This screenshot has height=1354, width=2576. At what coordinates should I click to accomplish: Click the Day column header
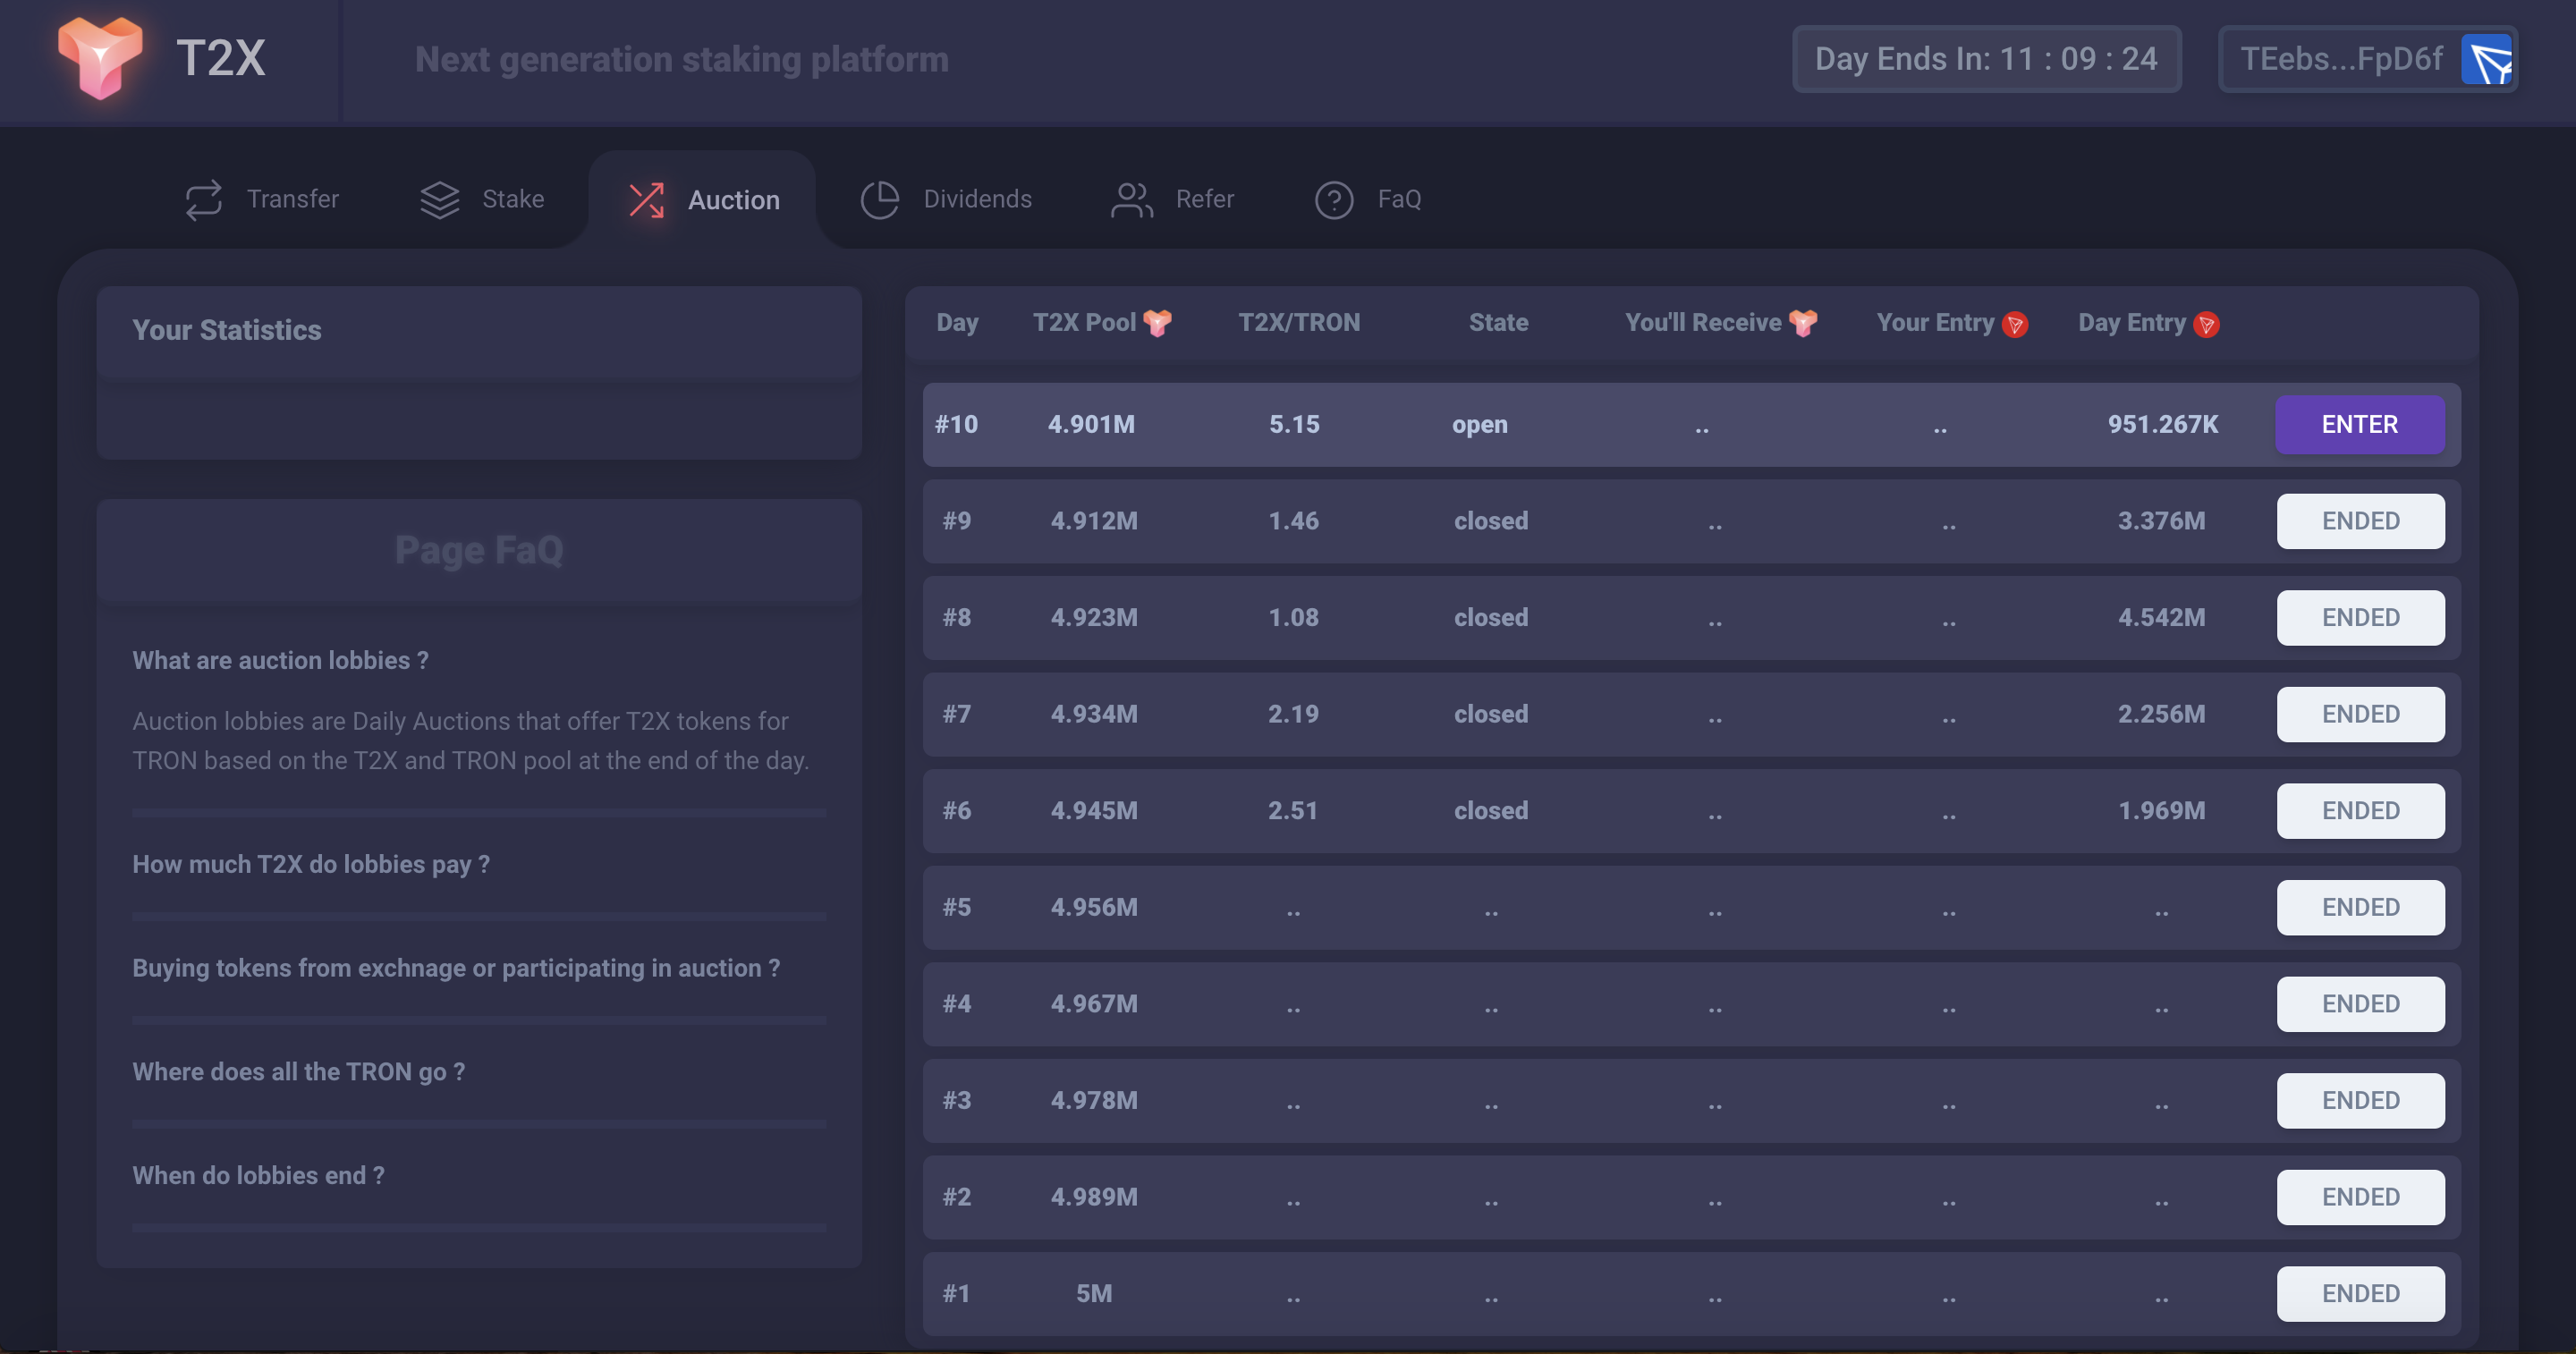tap(957, 322)
